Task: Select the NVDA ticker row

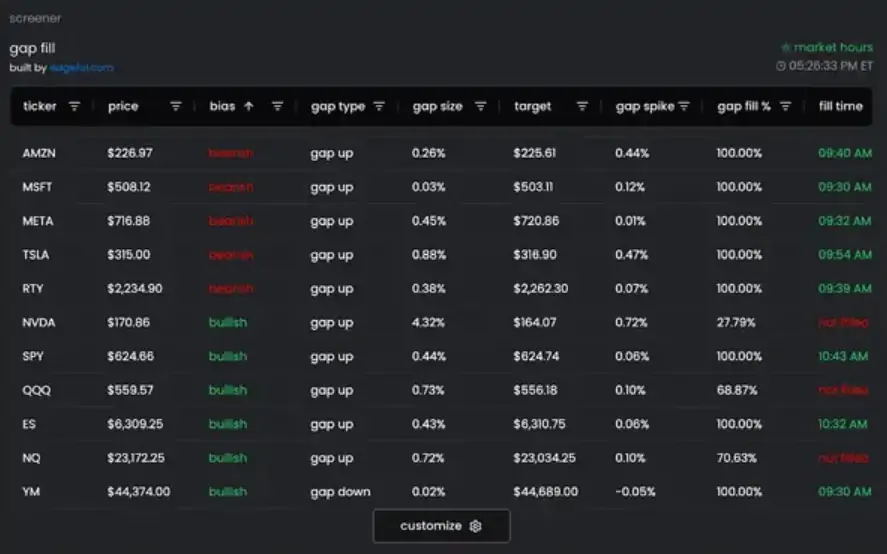Action: 441,323
